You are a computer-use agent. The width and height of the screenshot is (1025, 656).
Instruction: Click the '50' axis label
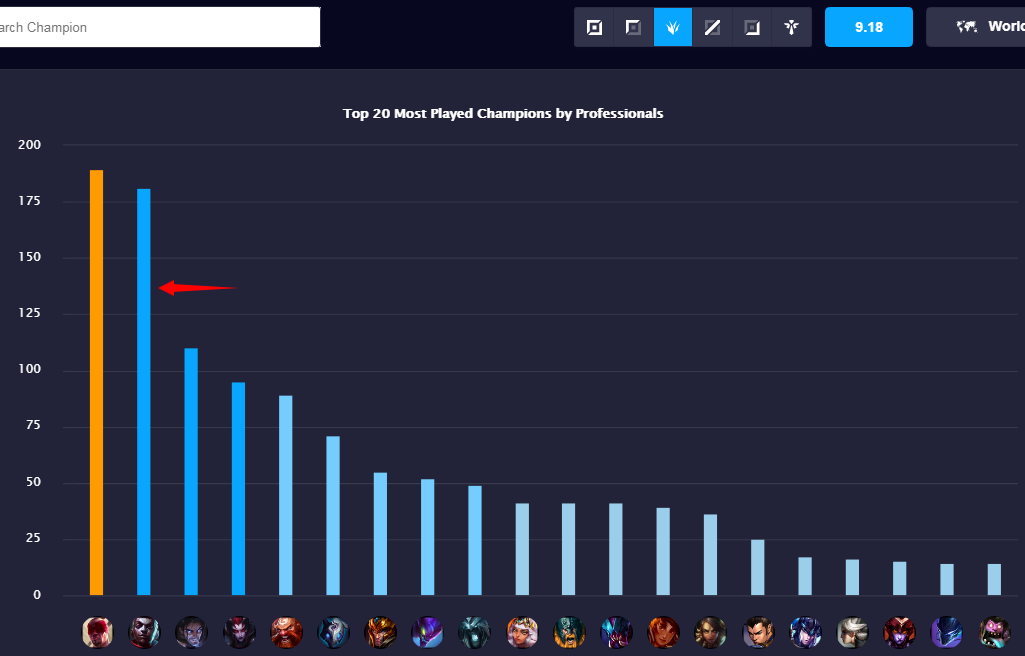[33, 482]
